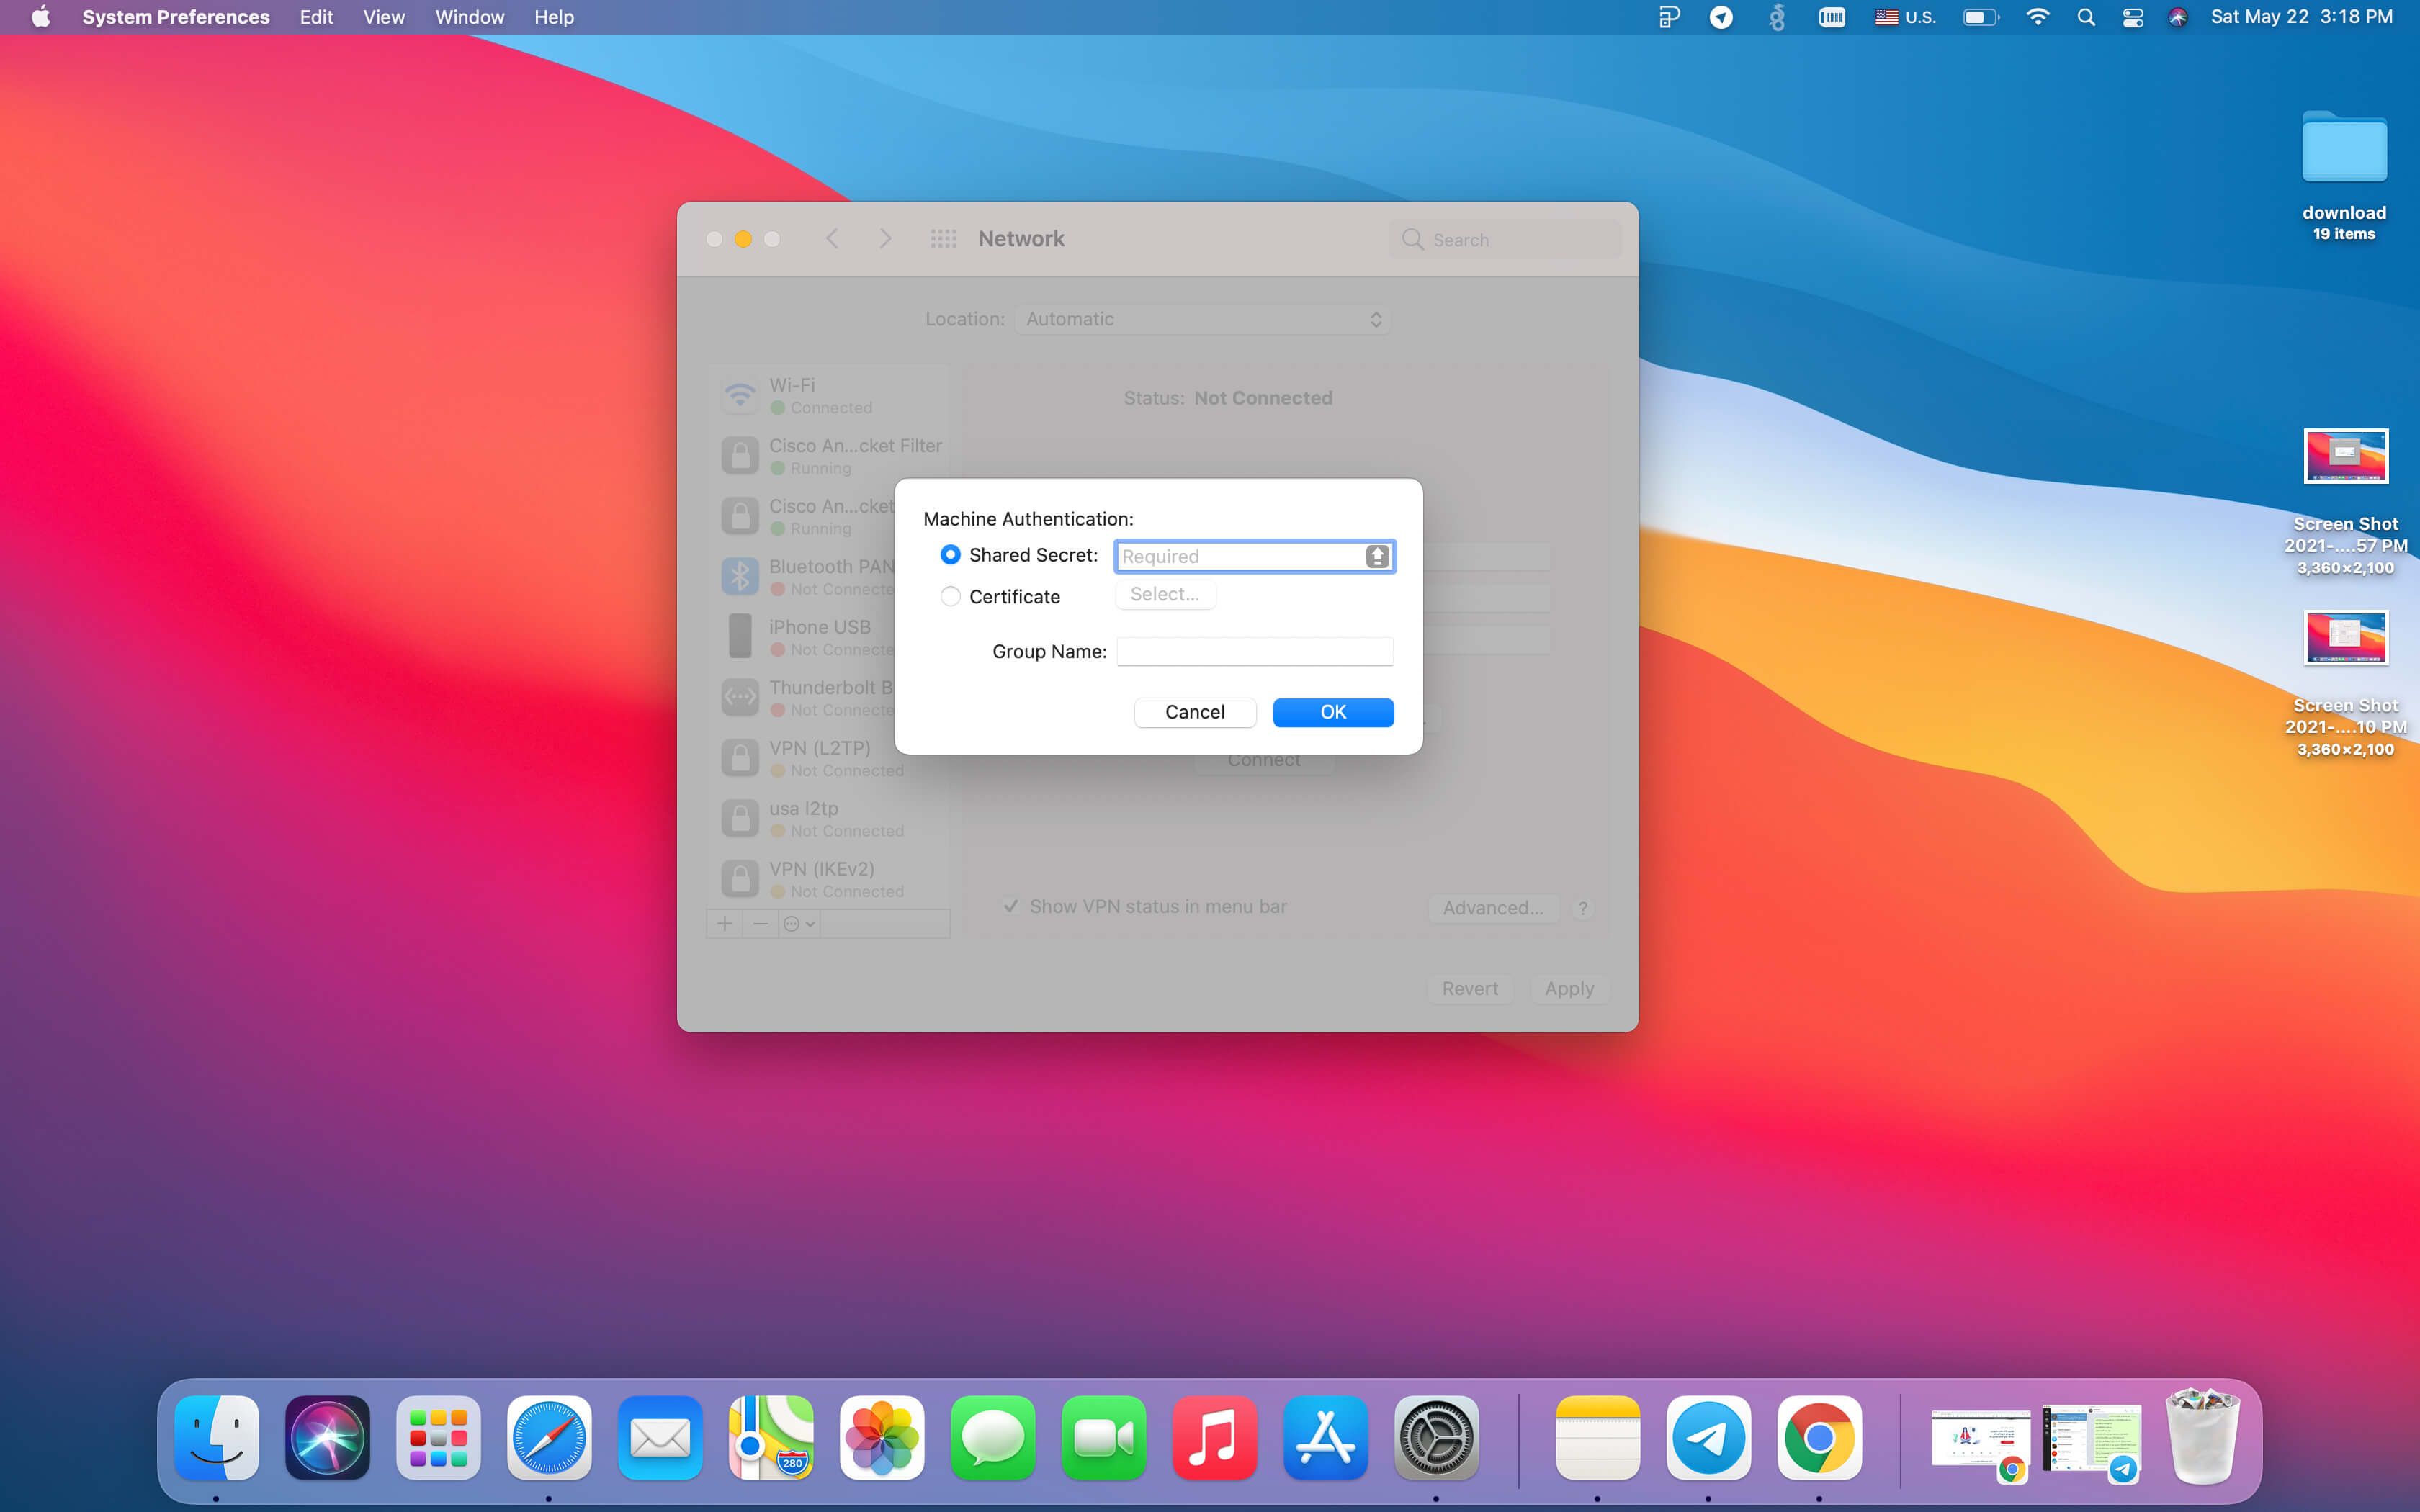2420x1512 pixels.
Task: Open the Window menu
Action: (x=469, y=17)
